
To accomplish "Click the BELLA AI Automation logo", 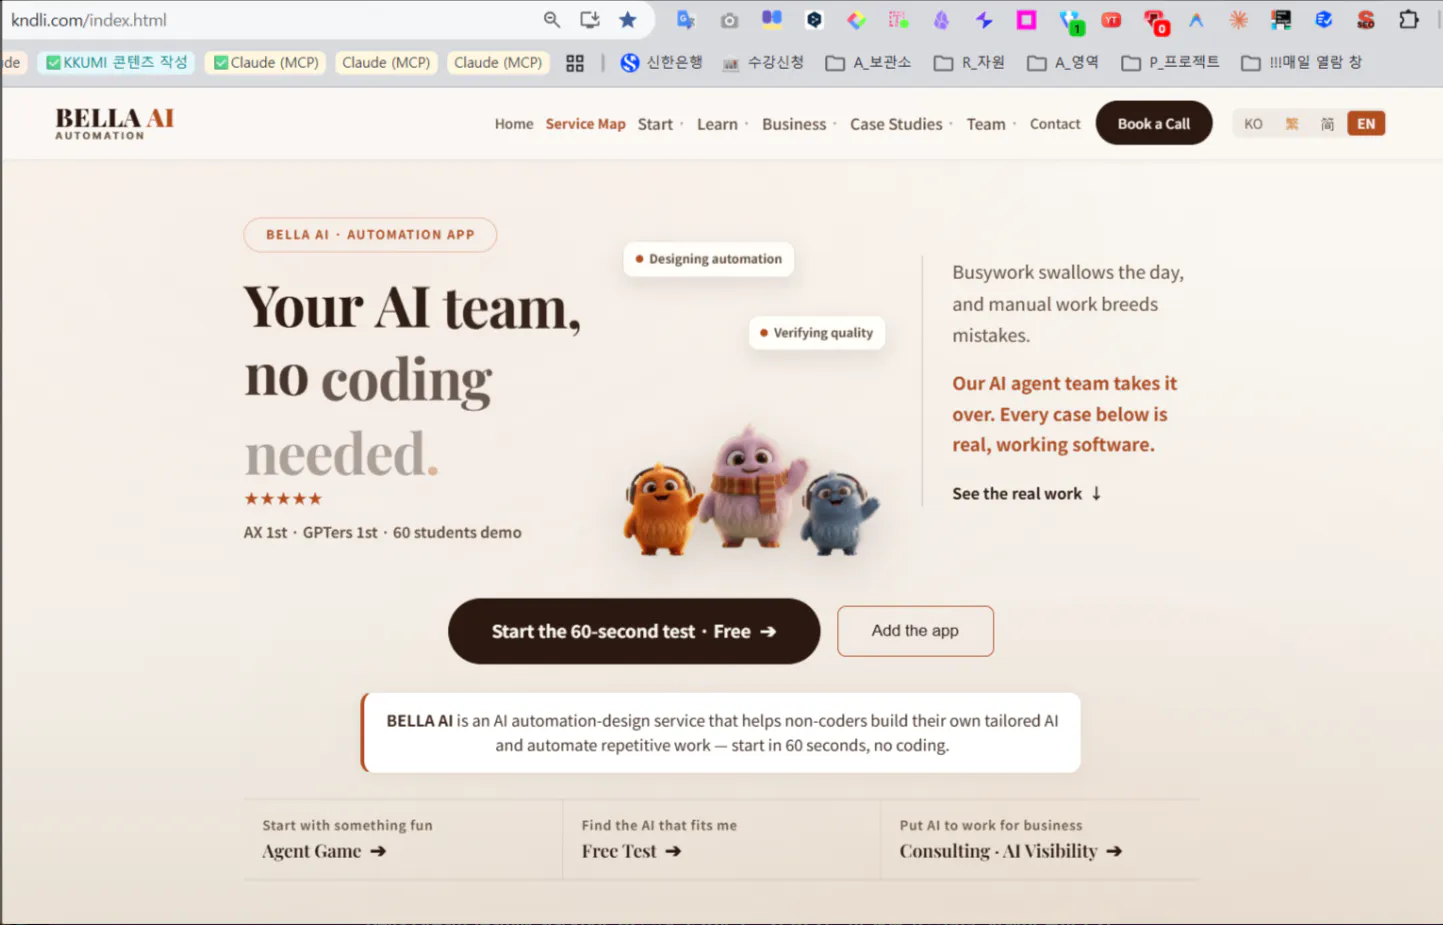I will click(114, 123).
